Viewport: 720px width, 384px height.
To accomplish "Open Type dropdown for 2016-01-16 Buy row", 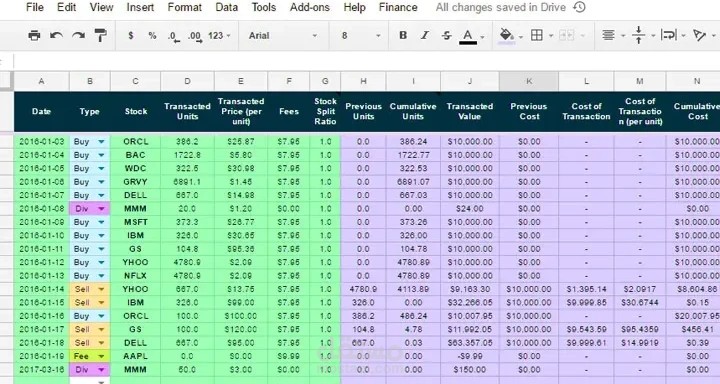I will pyautogui.click(x=101, y=316).
